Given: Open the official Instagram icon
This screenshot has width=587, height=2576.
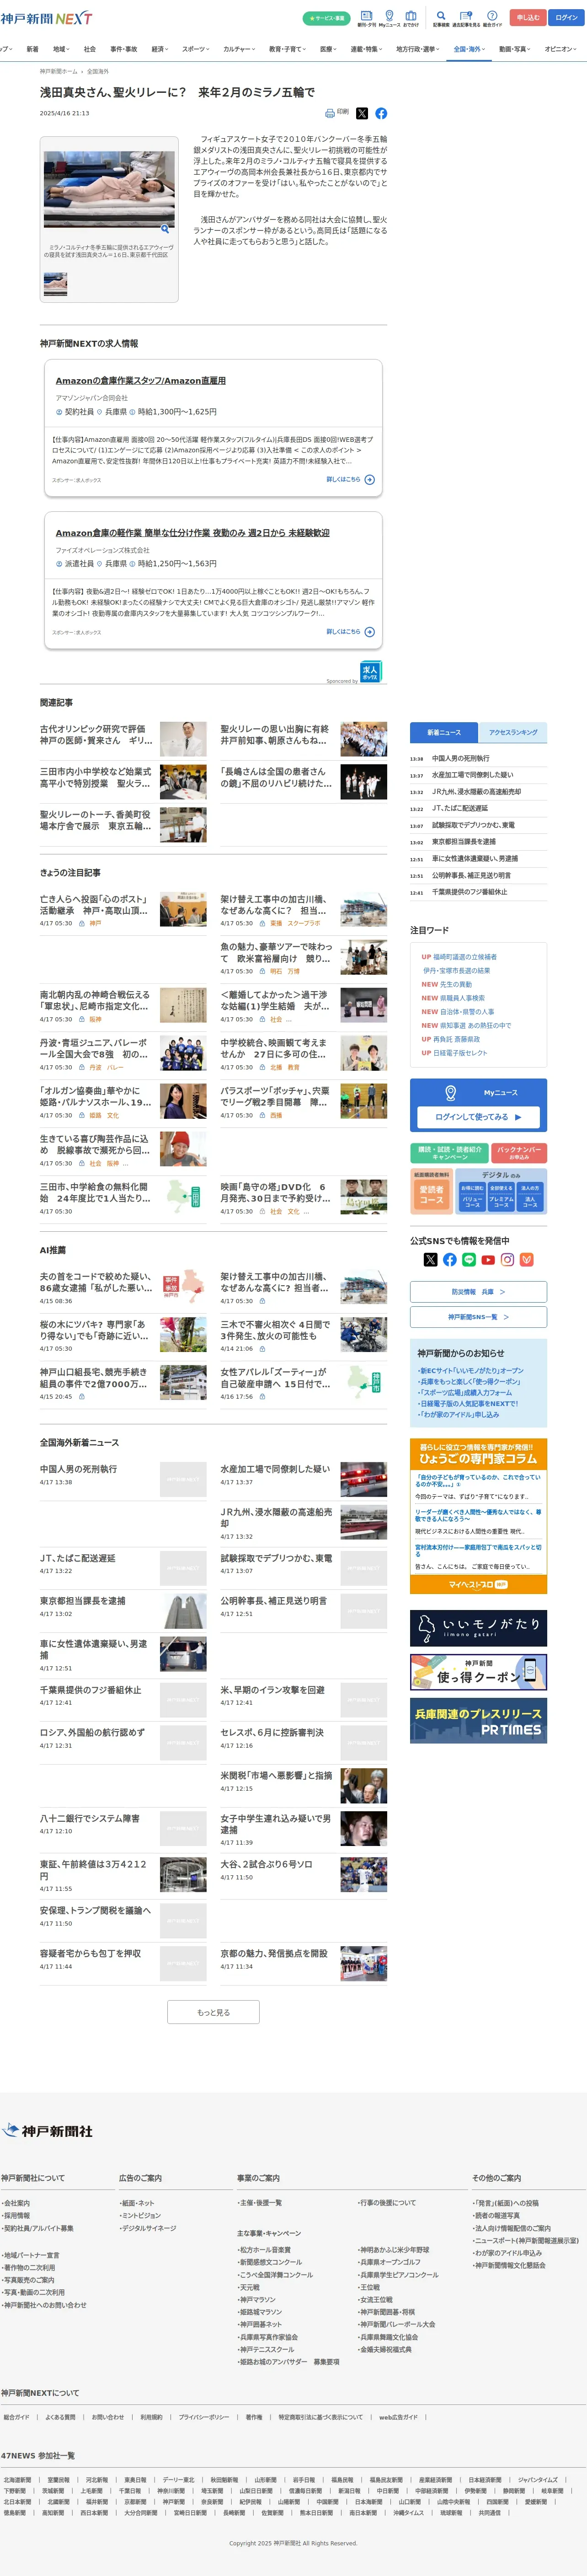Looking at the screenshot, I should (x=507, y=1259).
